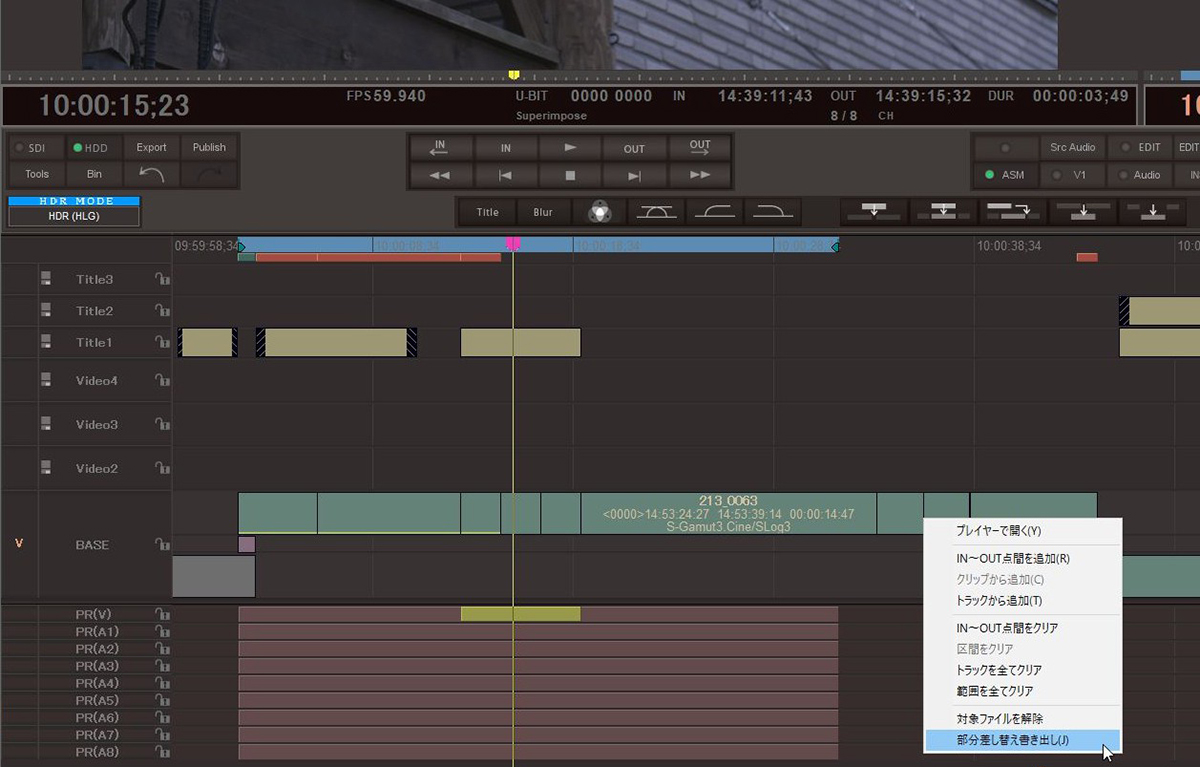Choose 部分差し替え書き出し(J) from the context menu
The height and width of the screenshot is (767, 1200).
pos(1012,740)
